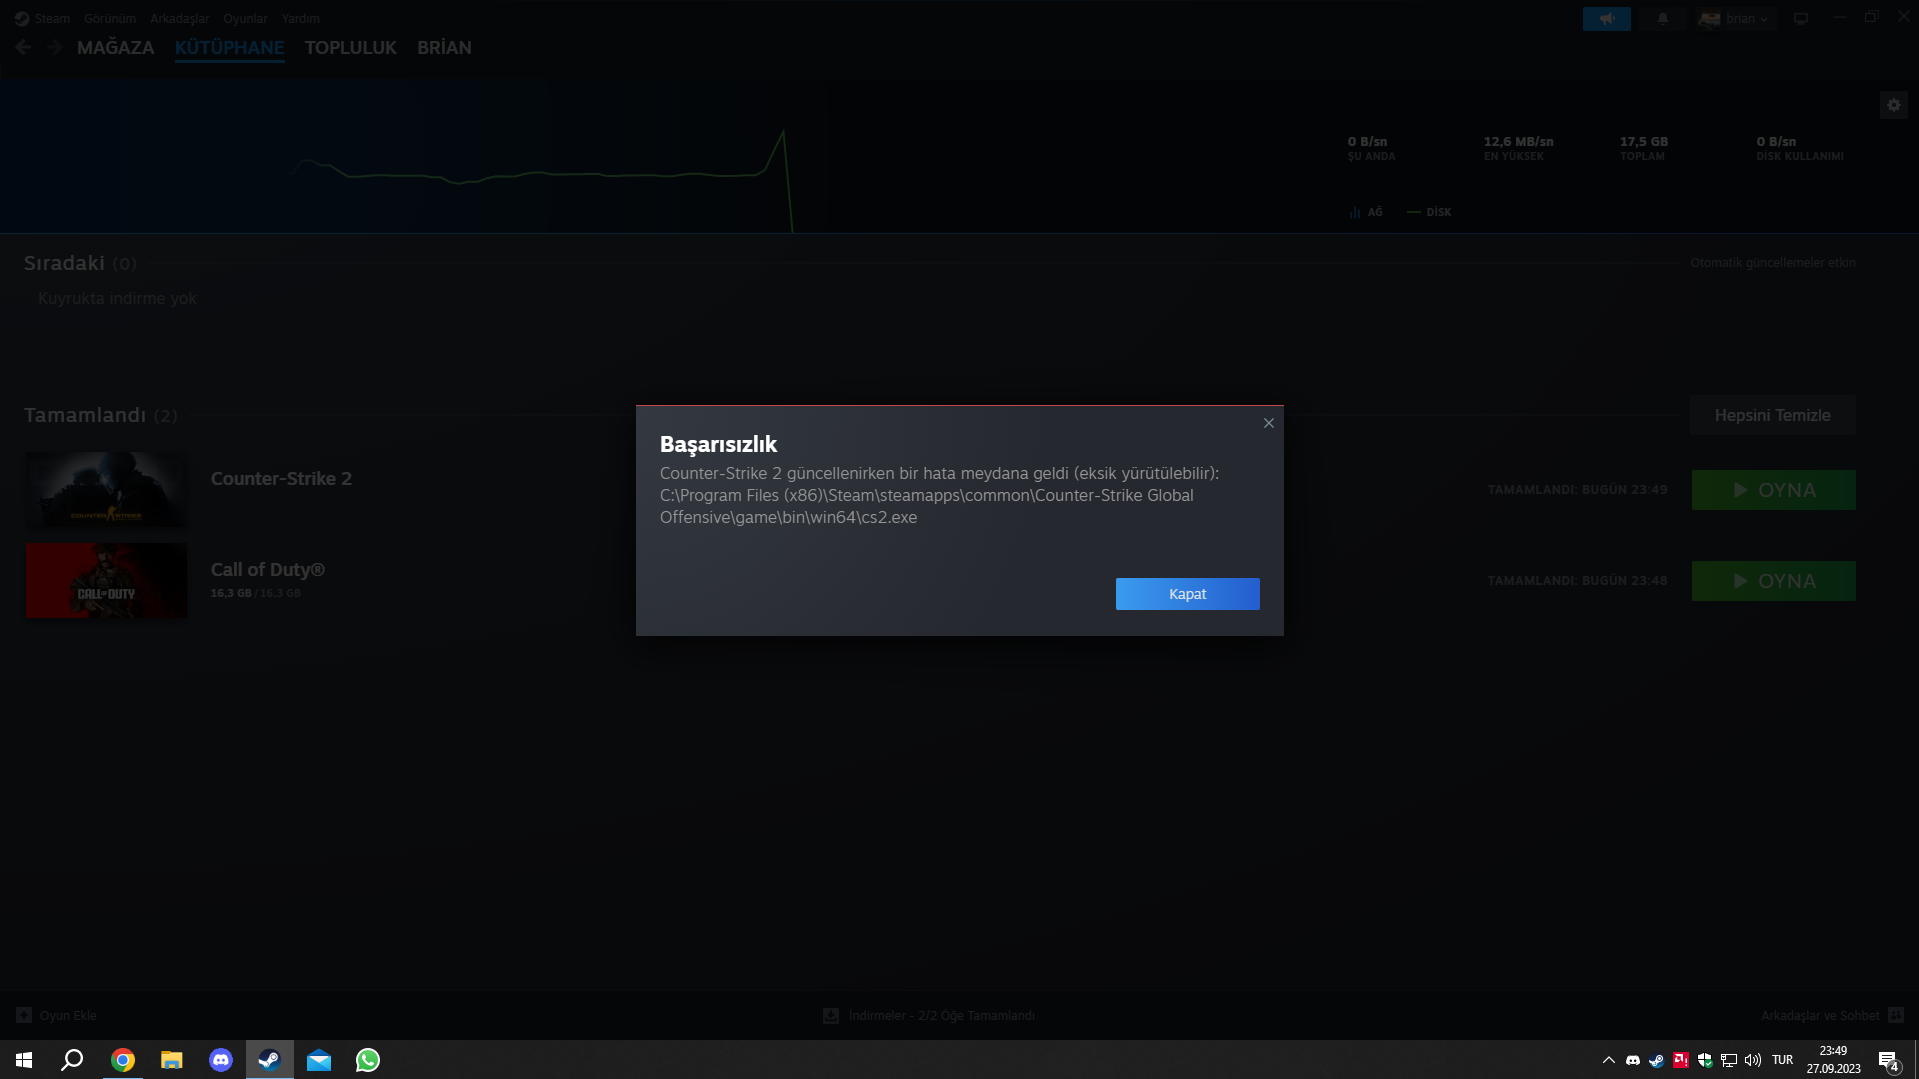This screenshot has width=1919, height=1079.
Task: Open the Windows notification center icon
Action: tap(1888, 1060)
